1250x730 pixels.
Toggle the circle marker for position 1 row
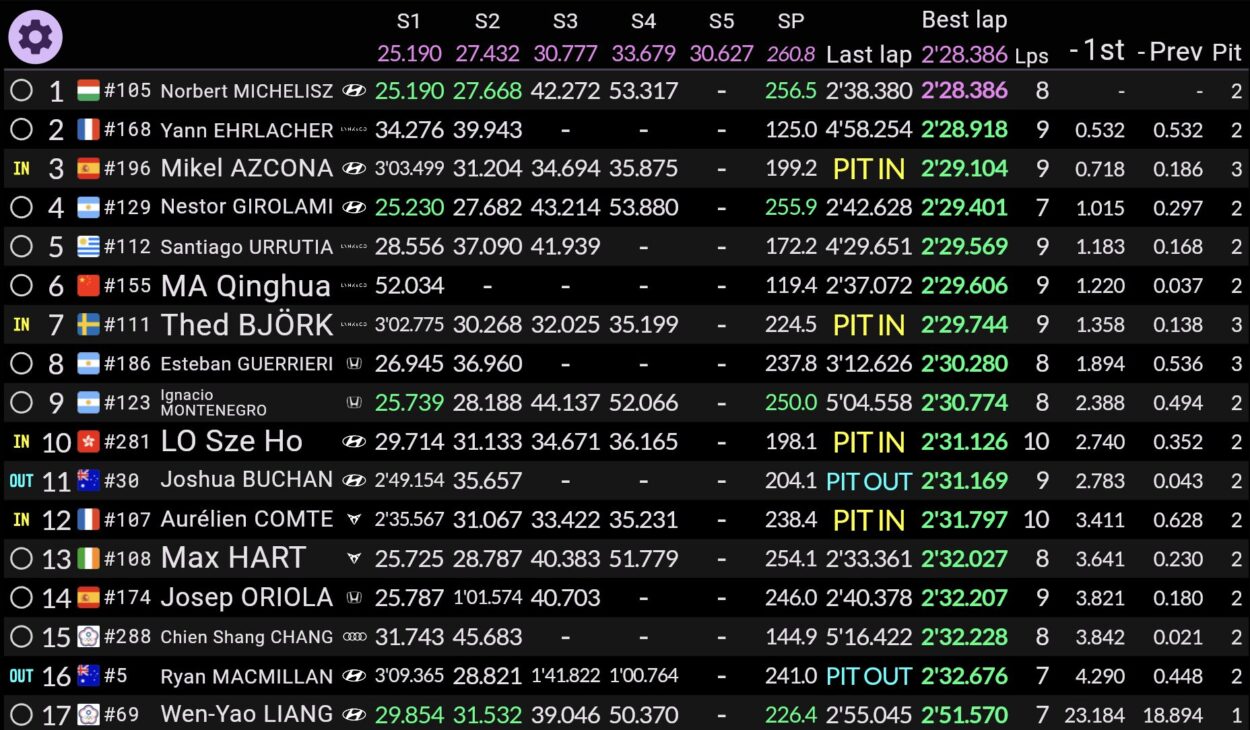coord(21,91)
